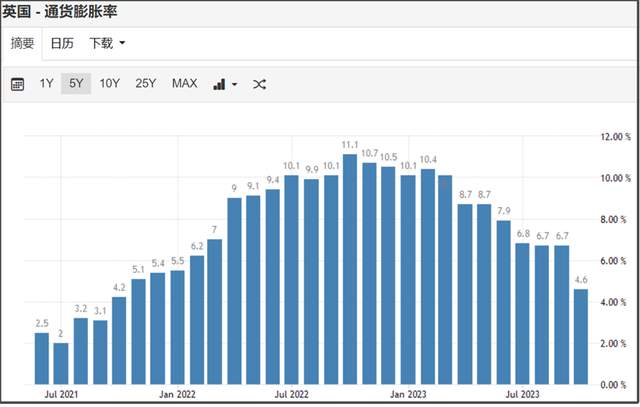This screenshot has width=640, height=407.
Task: Select the 10Y time range
Action: point(109,84)
